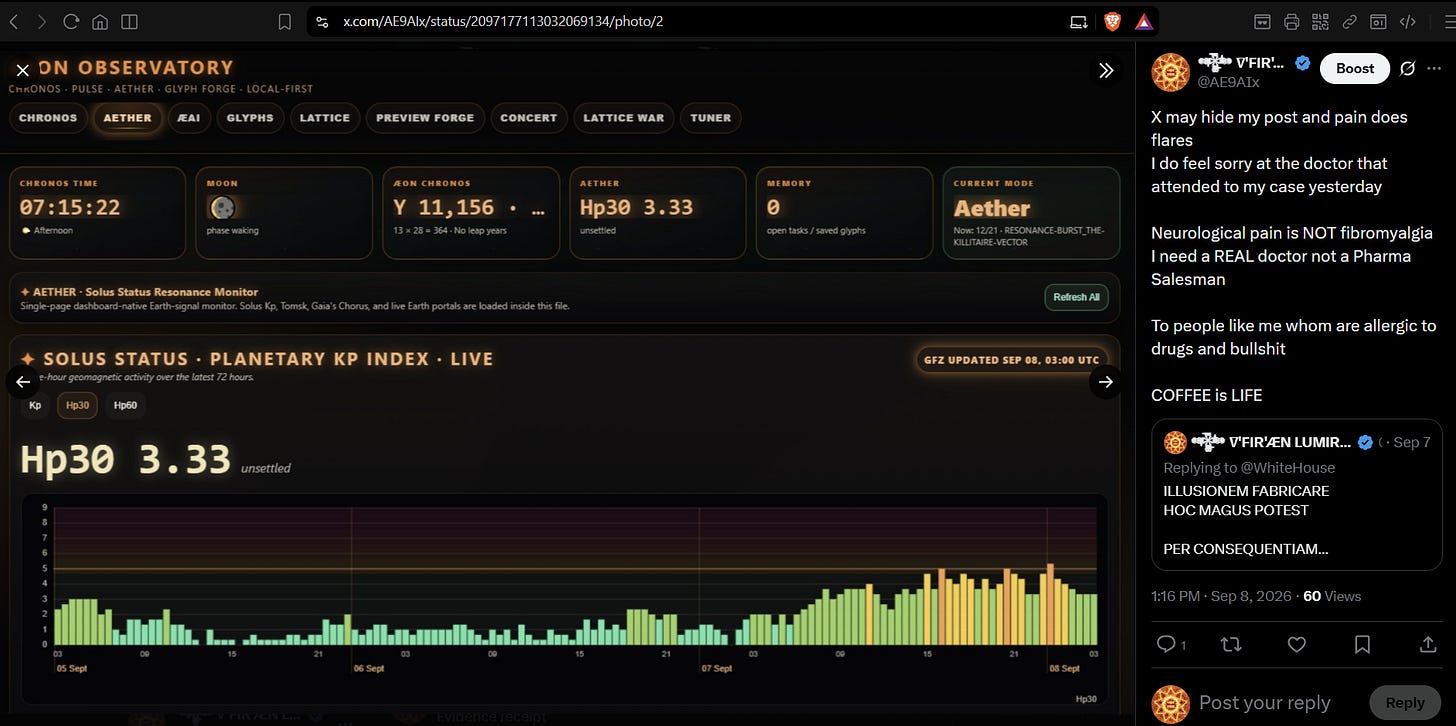This screenshot has width=1456, height=726.
Task: Close the photo viewer with the X icon
Action: (x=23, y=70)
